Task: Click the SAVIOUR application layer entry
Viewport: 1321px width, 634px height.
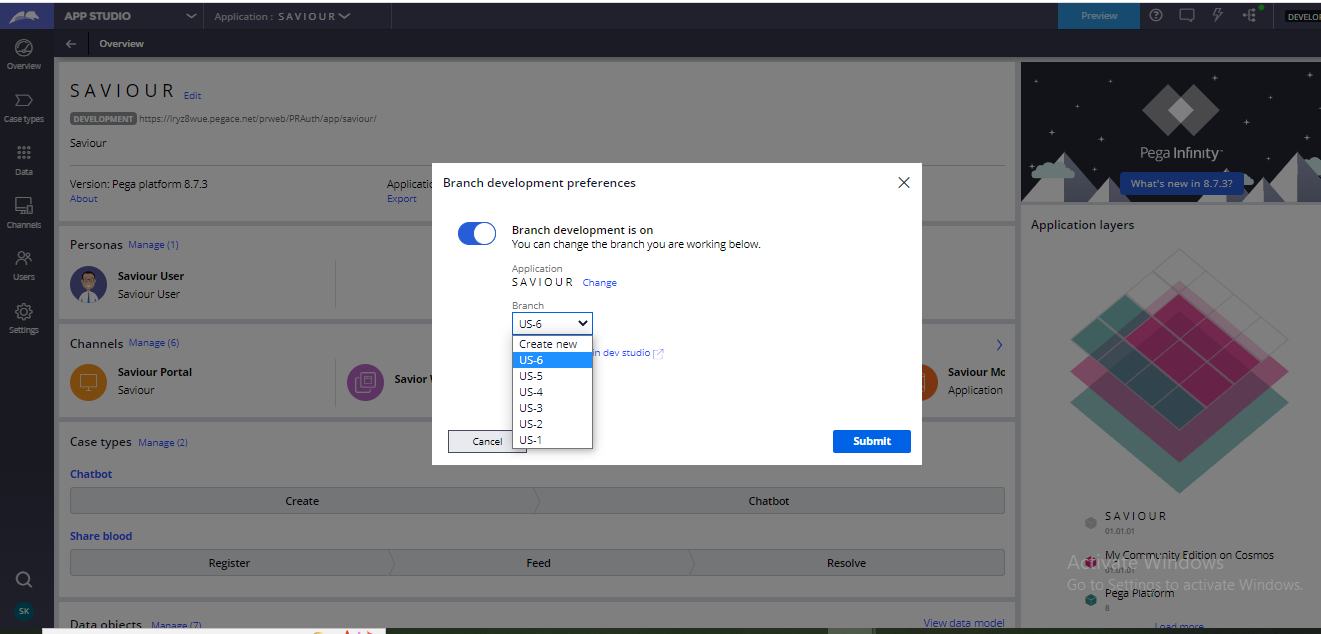Action: (1135, 516)
